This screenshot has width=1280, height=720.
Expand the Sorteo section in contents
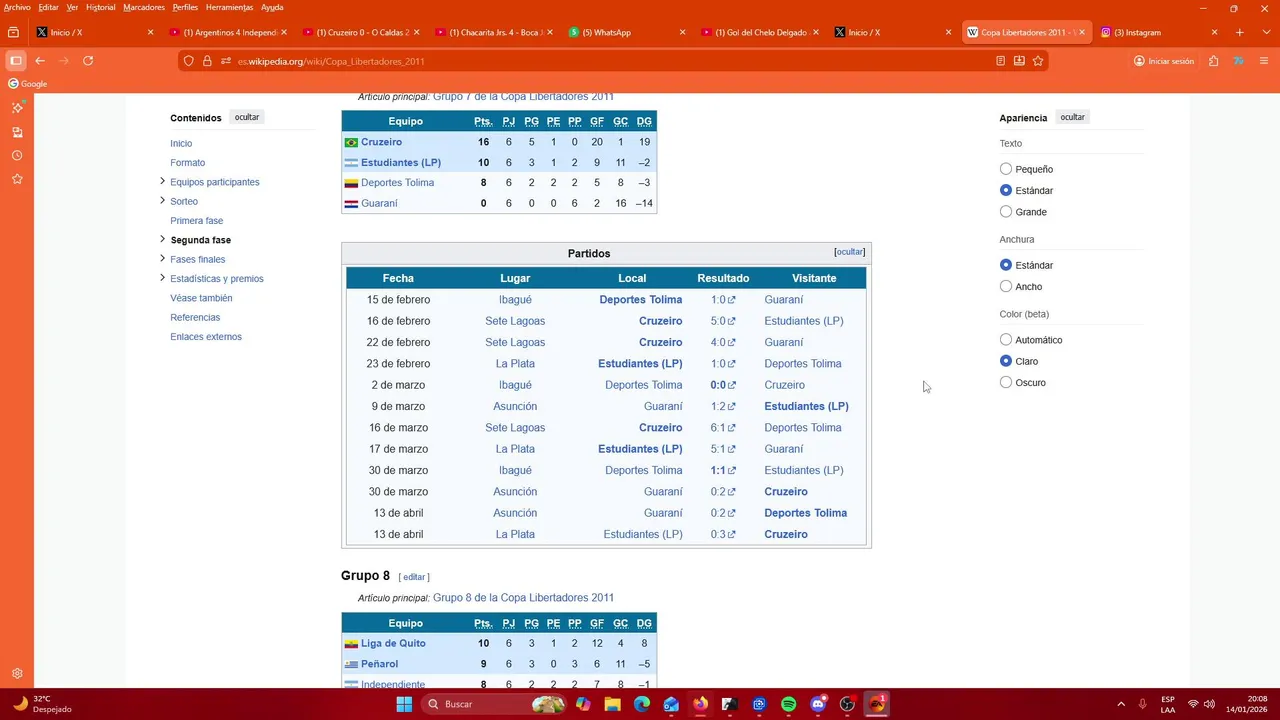pyautogui.click(x=162, y=200)
